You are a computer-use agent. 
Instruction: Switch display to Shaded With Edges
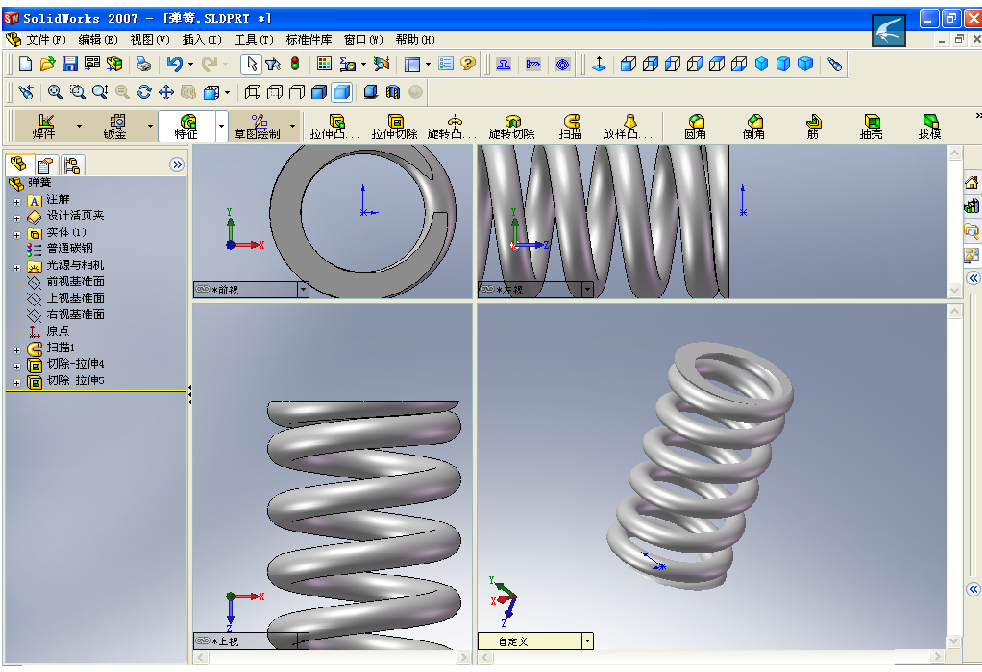tap(319, 93)
